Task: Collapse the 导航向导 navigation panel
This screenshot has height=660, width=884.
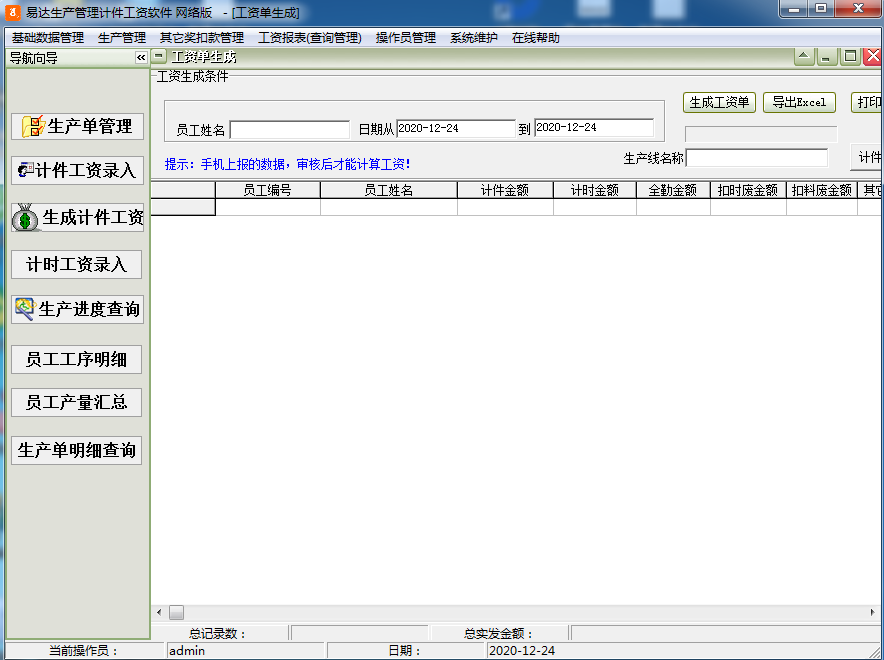Action: click(x=140, y=57)
